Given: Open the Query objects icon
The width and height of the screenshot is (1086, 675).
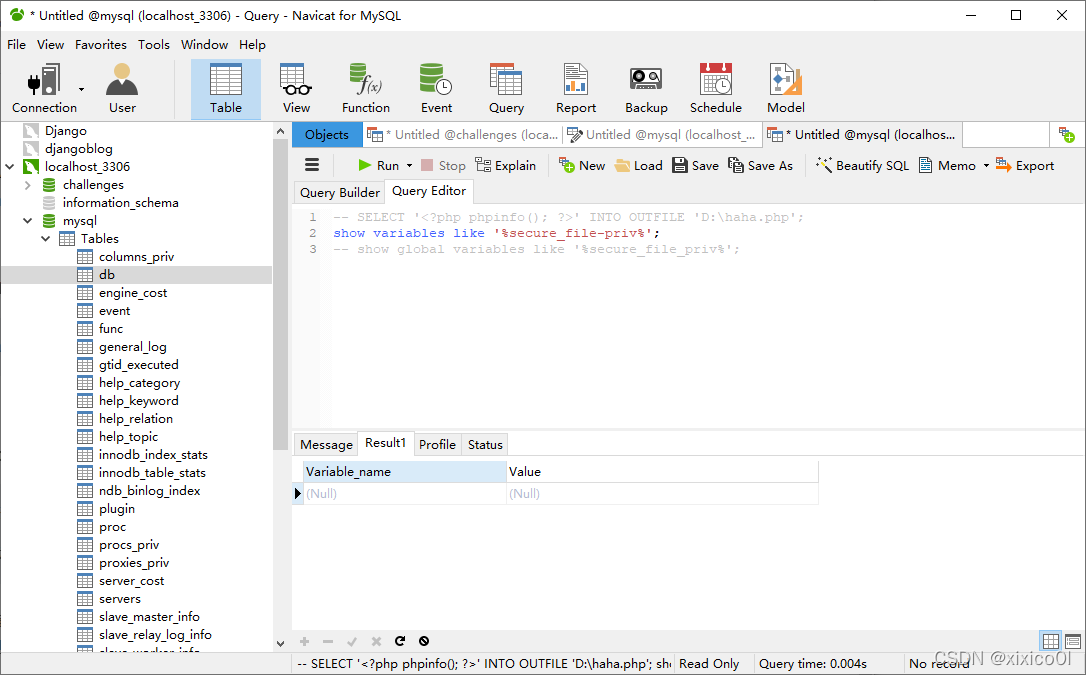Looking at the screenshot, I should [506, 89].
